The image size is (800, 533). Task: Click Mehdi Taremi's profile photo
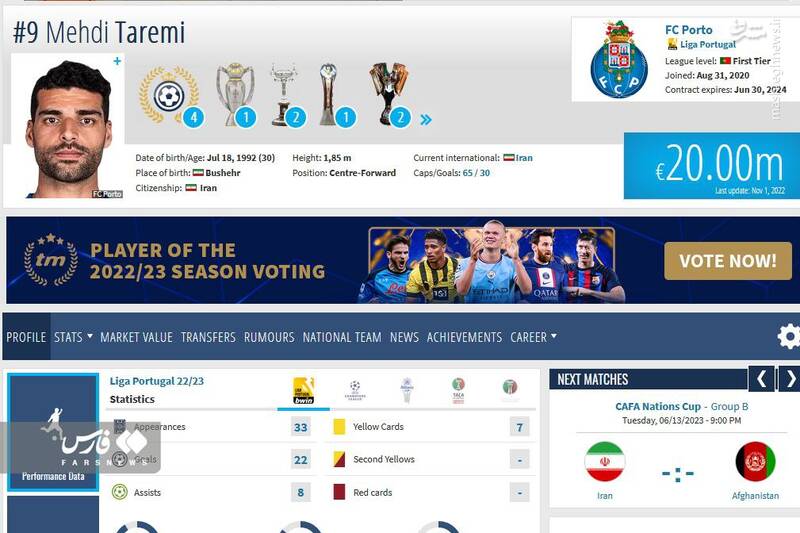68,126
